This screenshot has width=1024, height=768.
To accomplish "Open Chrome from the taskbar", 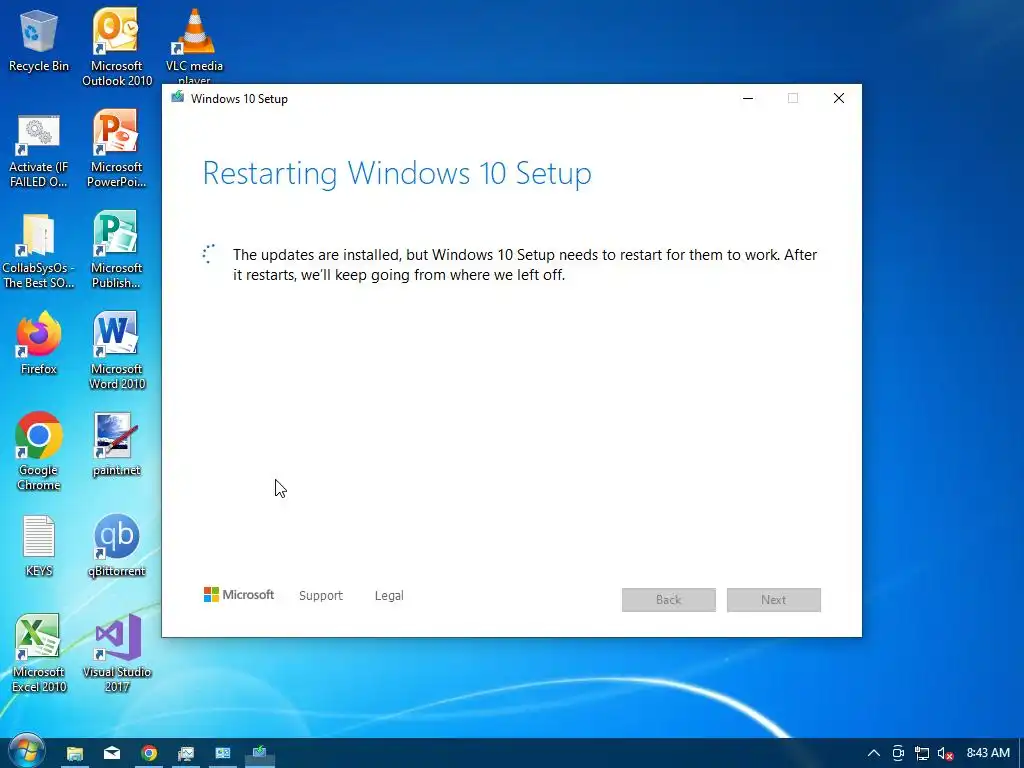I will click(x=149, y=753).
